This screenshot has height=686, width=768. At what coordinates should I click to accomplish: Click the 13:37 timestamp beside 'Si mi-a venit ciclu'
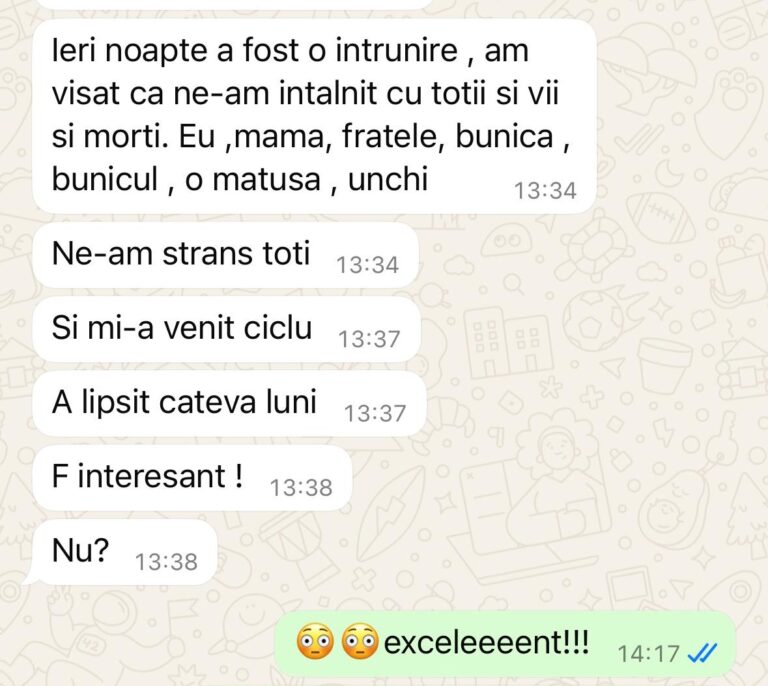pos(369,339)
